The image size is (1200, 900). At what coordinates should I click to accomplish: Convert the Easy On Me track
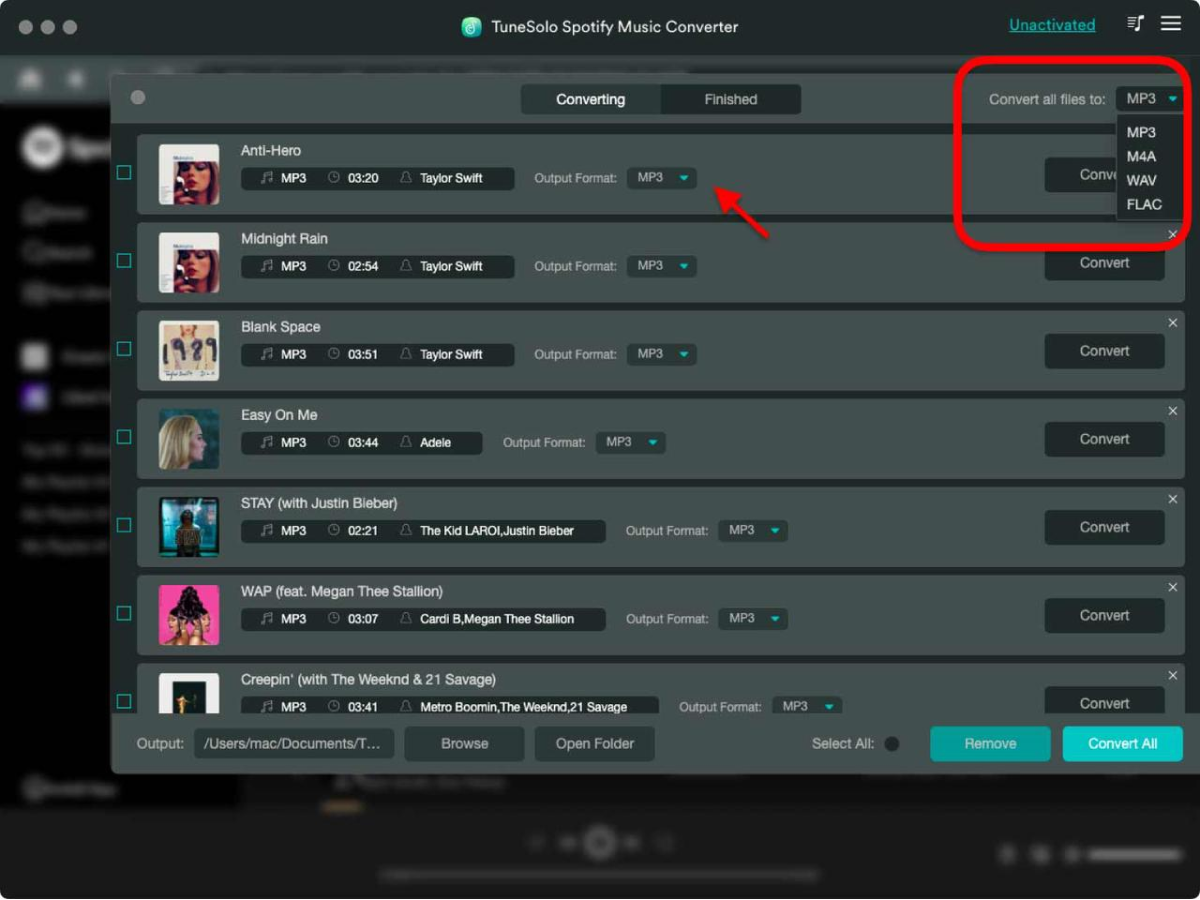[1104, 439]
